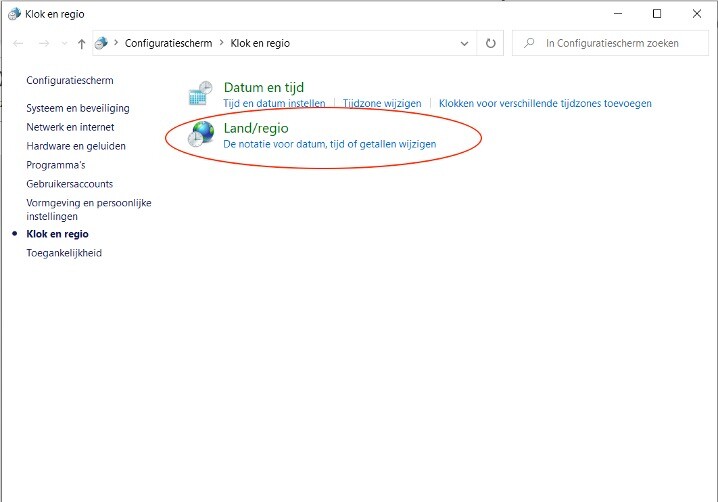Go up one level with up arrow
The image size is (718, 502).
82,44
